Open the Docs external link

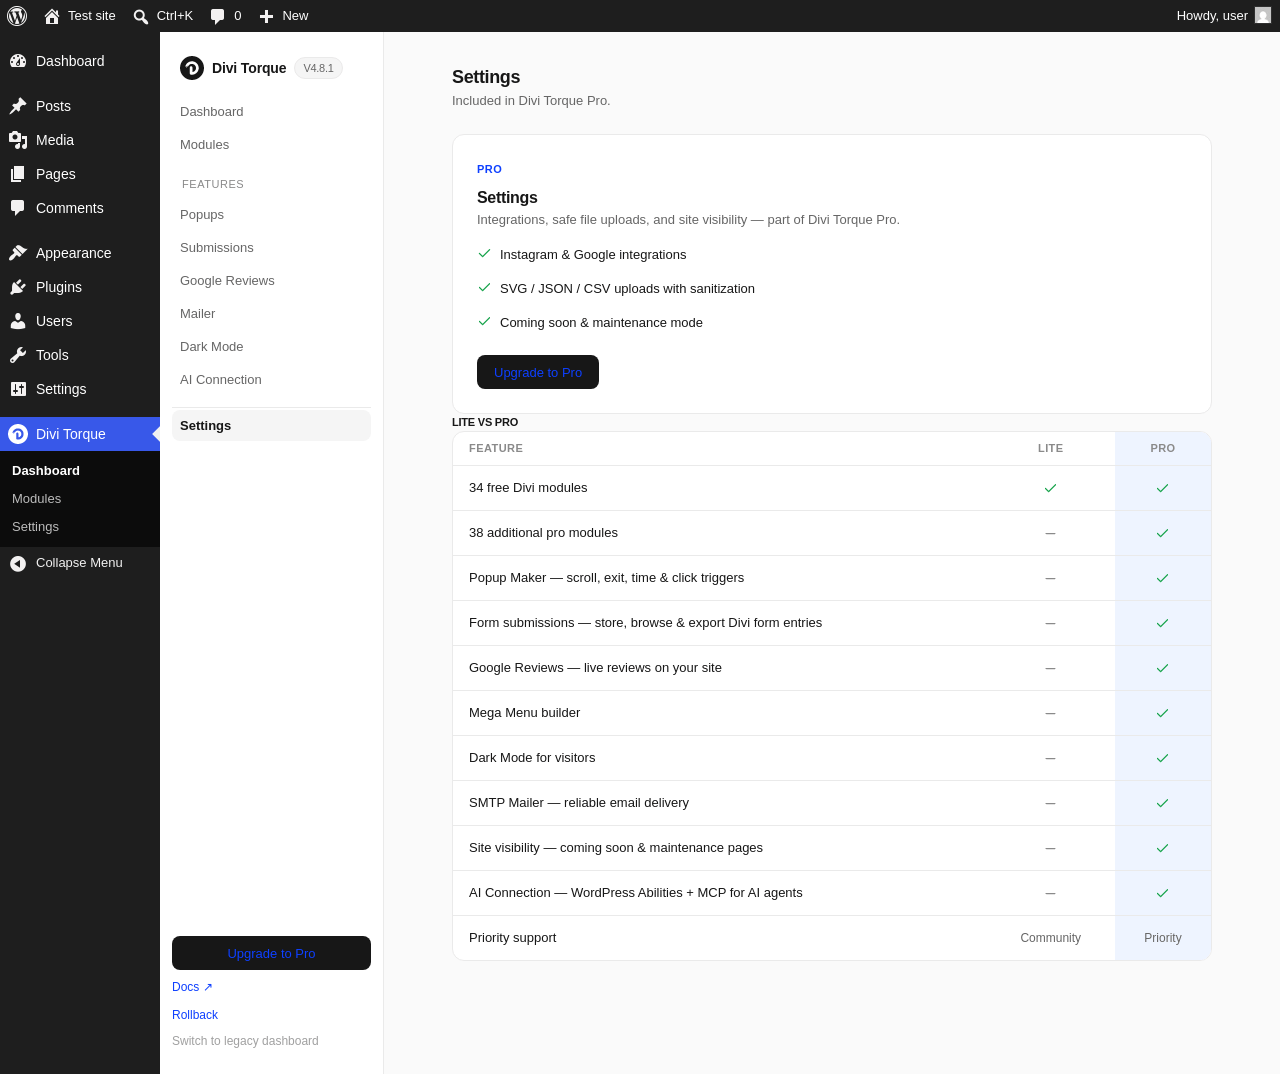192,987
